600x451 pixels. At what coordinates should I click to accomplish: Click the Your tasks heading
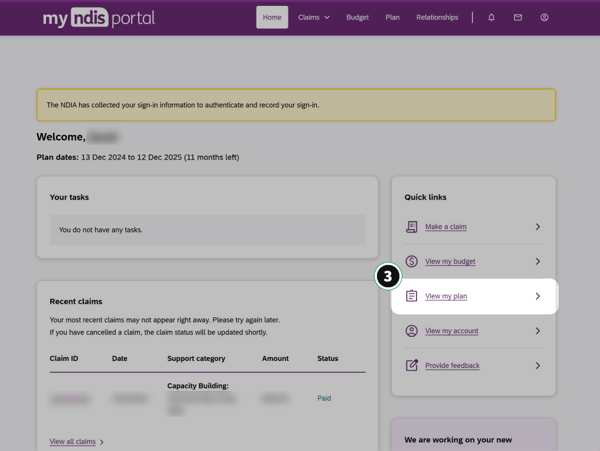point(69,197)
